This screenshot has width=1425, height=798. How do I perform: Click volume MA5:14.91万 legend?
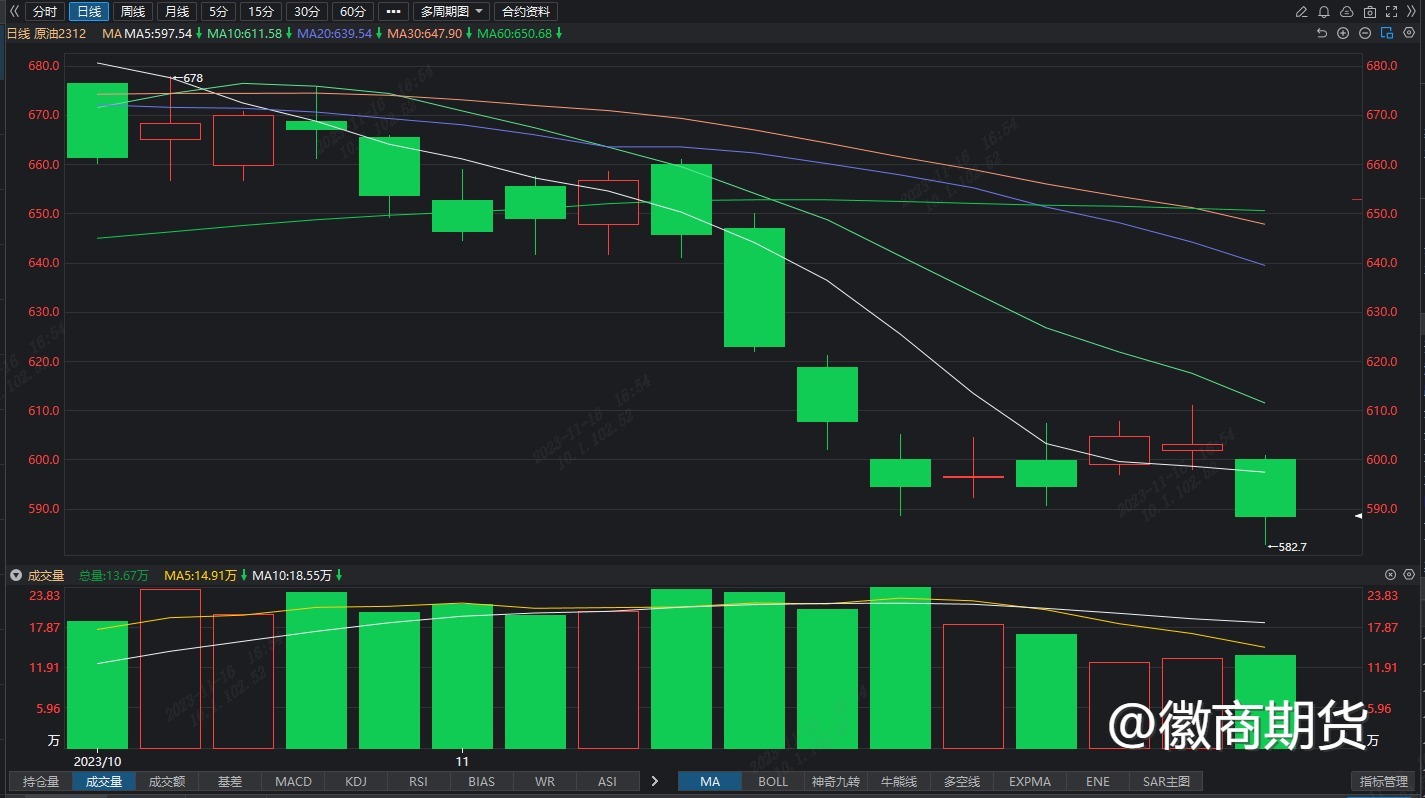(x=200, y=575)
